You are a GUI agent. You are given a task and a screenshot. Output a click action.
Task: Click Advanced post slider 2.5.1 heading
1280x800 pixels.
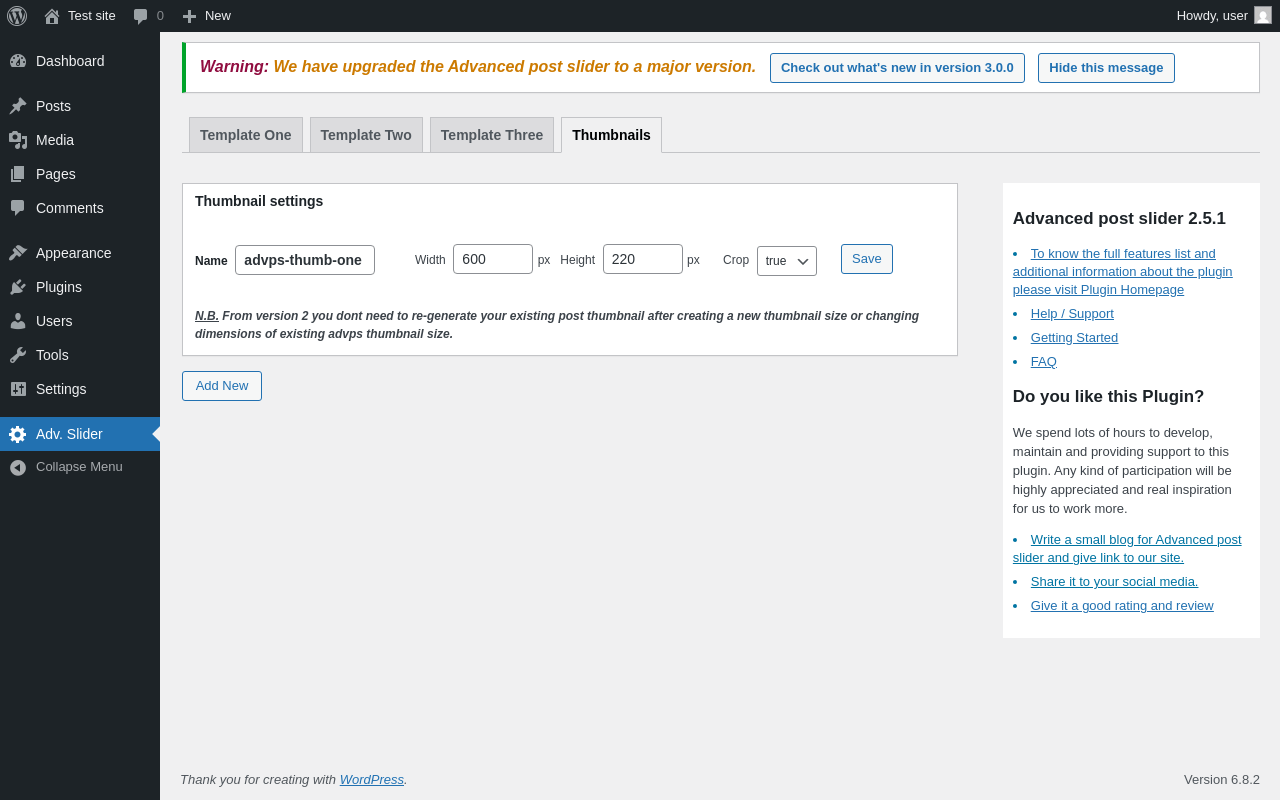(1119, 218)
